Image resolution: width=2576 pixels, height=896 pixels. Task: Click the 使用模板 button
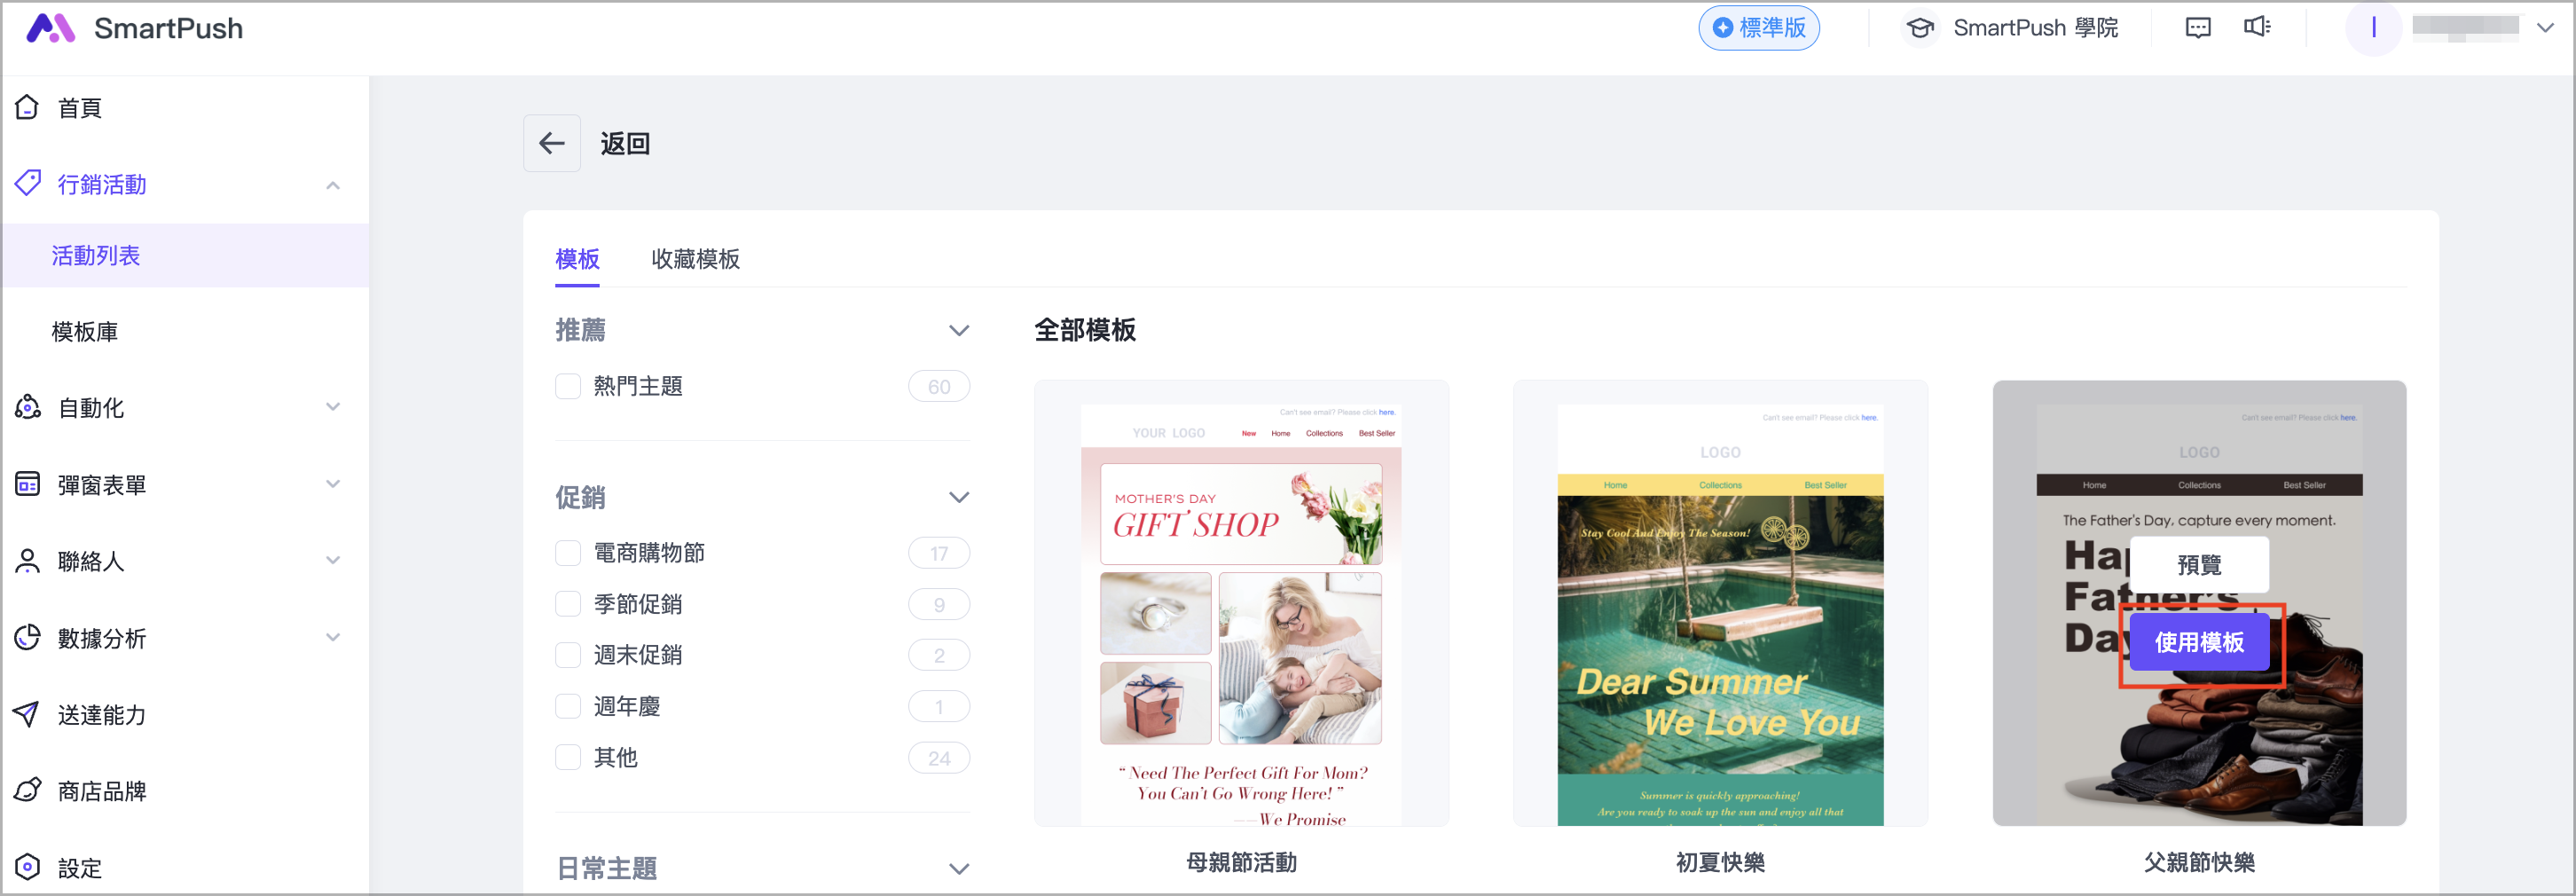click(2198, 642)
